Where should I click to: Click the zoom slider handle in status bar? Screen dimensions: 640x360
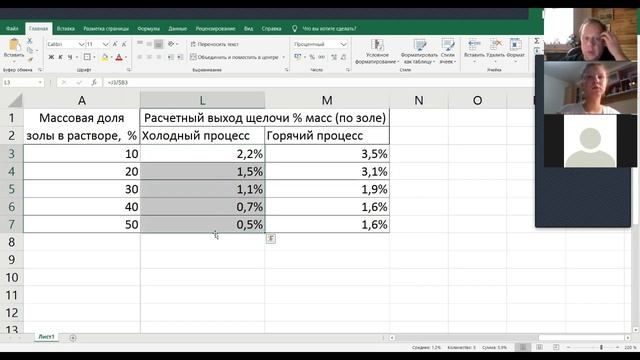pyautogui.click(x=601, y=347)
